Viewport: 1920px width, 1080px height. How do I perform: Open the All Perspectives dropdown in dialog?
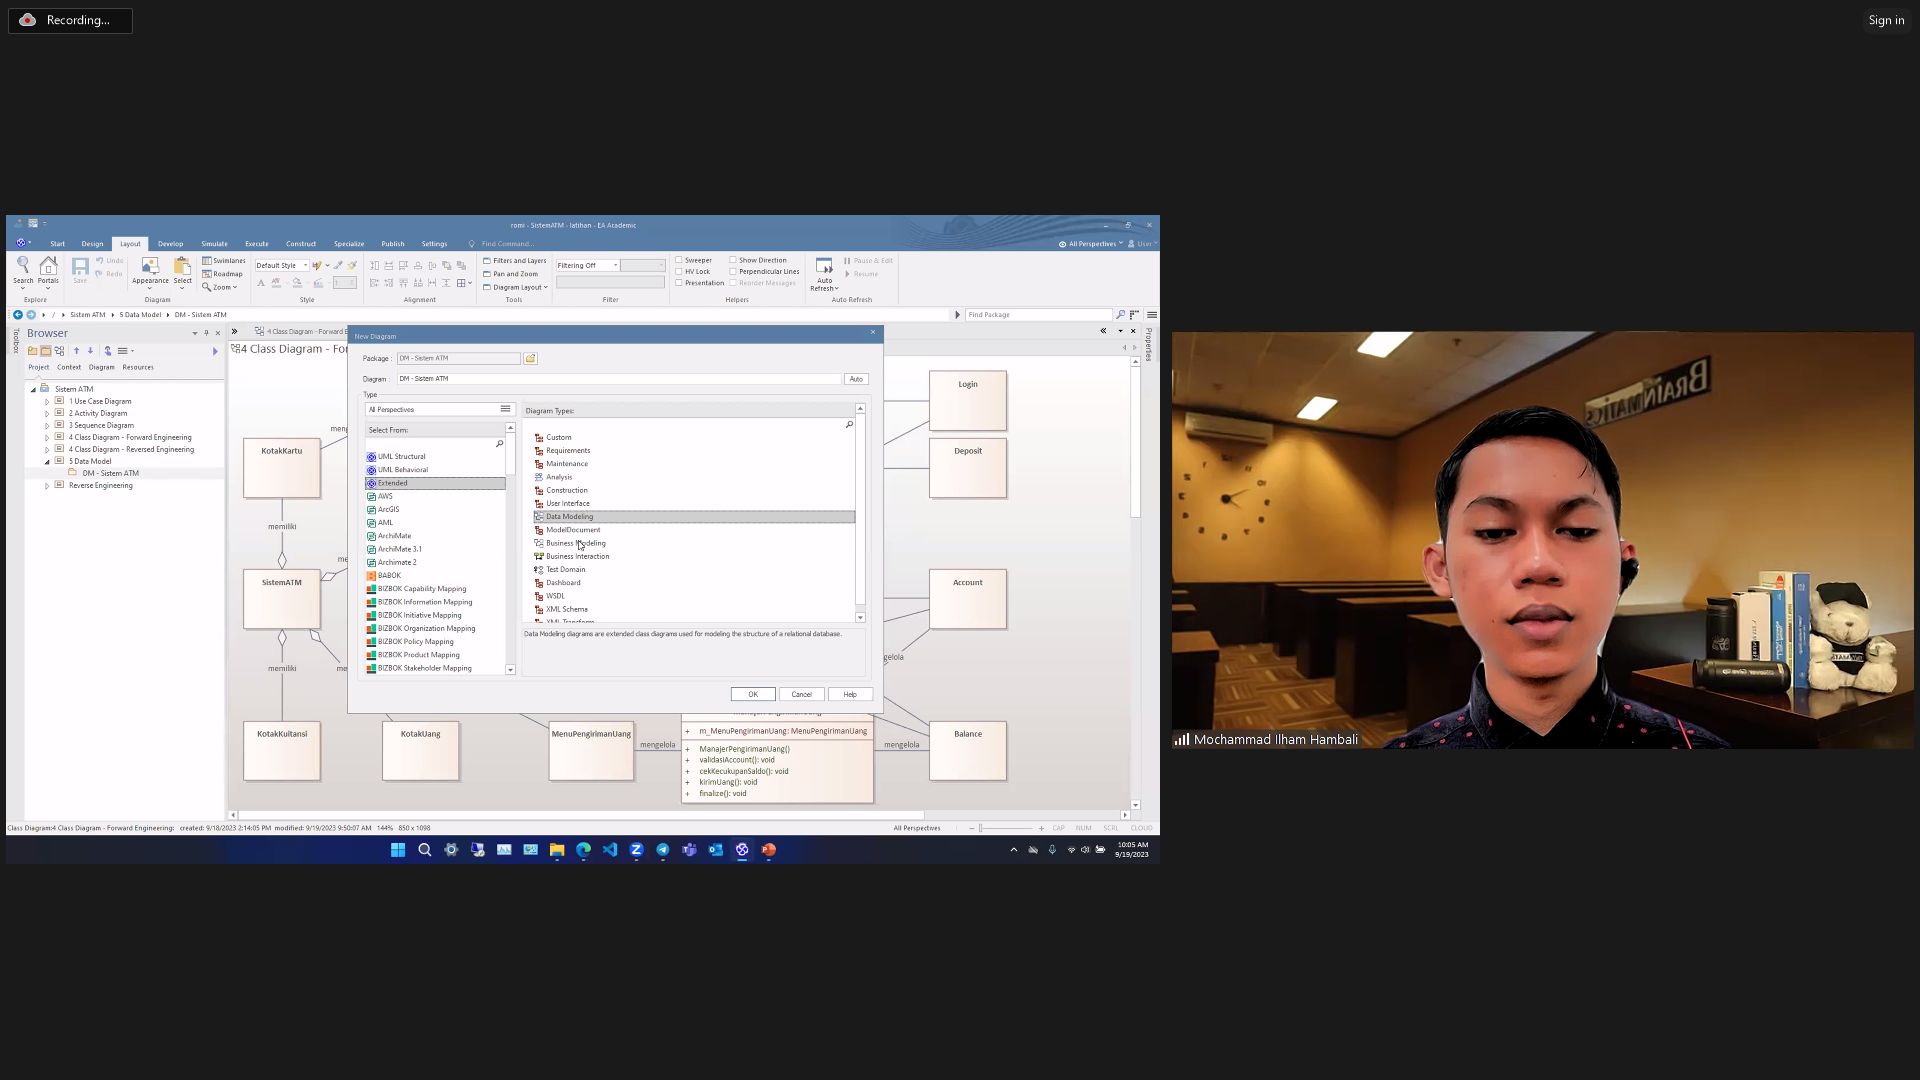click(x=505, y=410)
